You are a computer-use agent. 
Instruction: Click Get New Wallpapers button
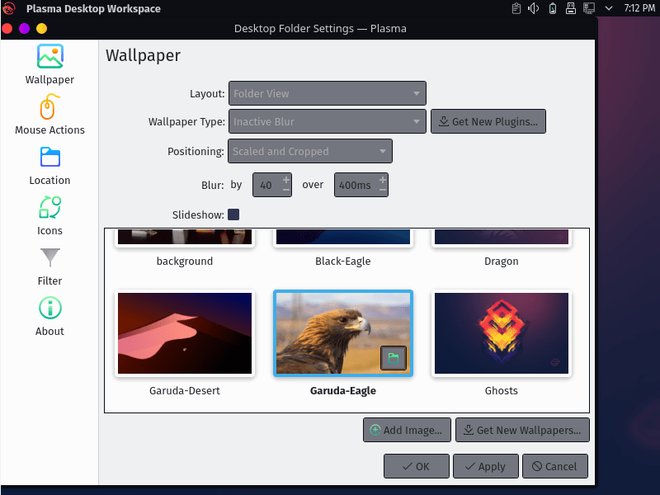pyautogui.click(x=522, y=430)
